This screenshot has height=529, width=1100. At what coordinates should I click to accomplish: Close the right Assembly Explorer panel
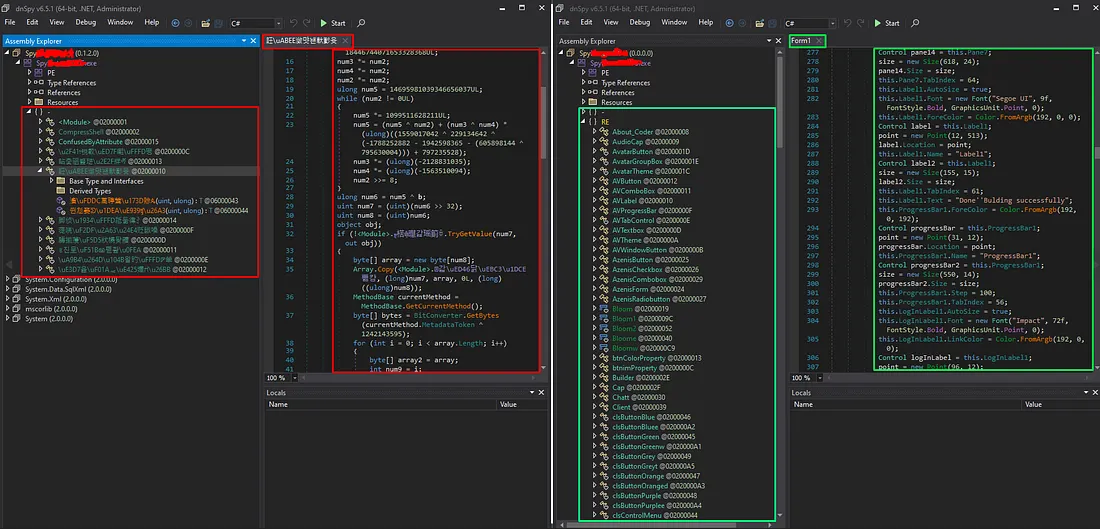coord(778,41)
